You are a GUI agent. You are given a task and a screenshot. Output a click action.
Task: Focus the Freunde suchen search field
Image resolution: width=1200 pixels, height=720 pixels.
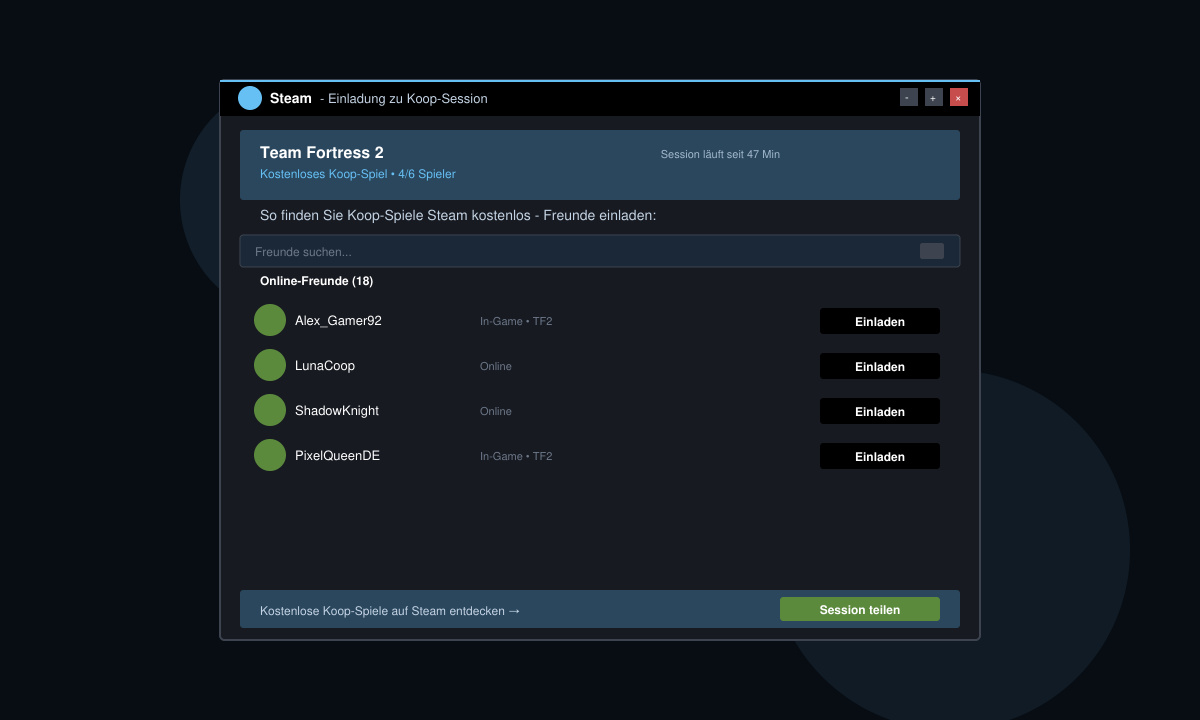point(600,251)
